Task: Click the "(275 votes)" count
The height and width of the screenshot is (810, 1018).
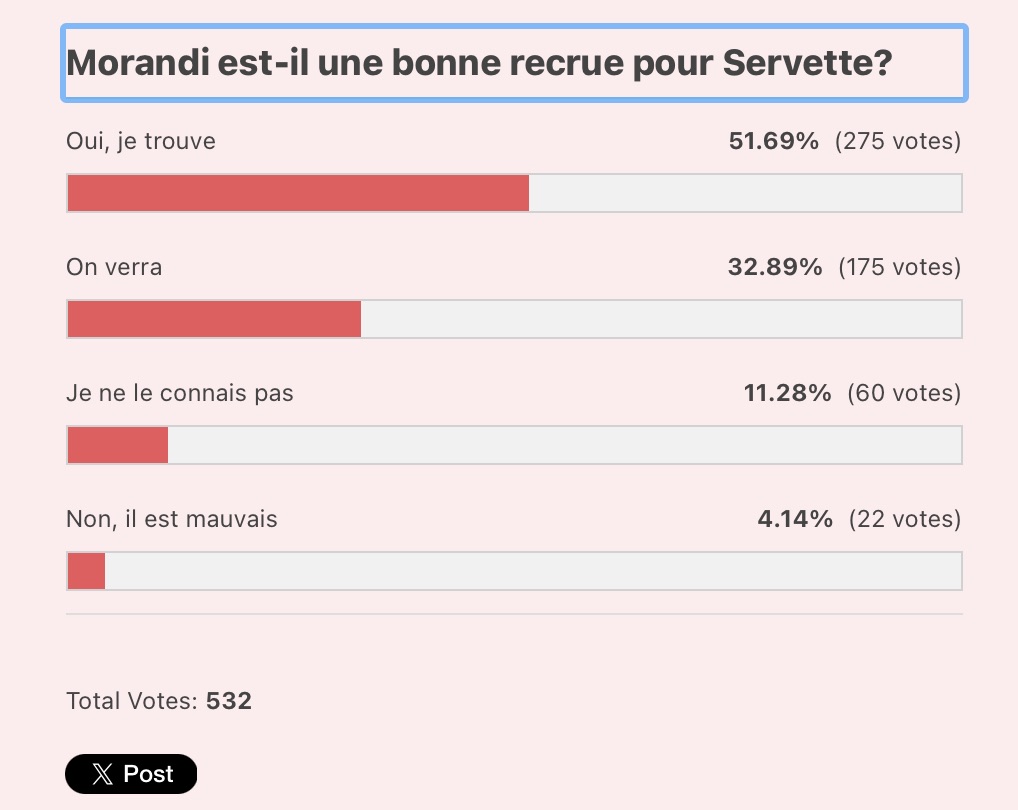Action: pyautogui.click(x=898, y=141)
